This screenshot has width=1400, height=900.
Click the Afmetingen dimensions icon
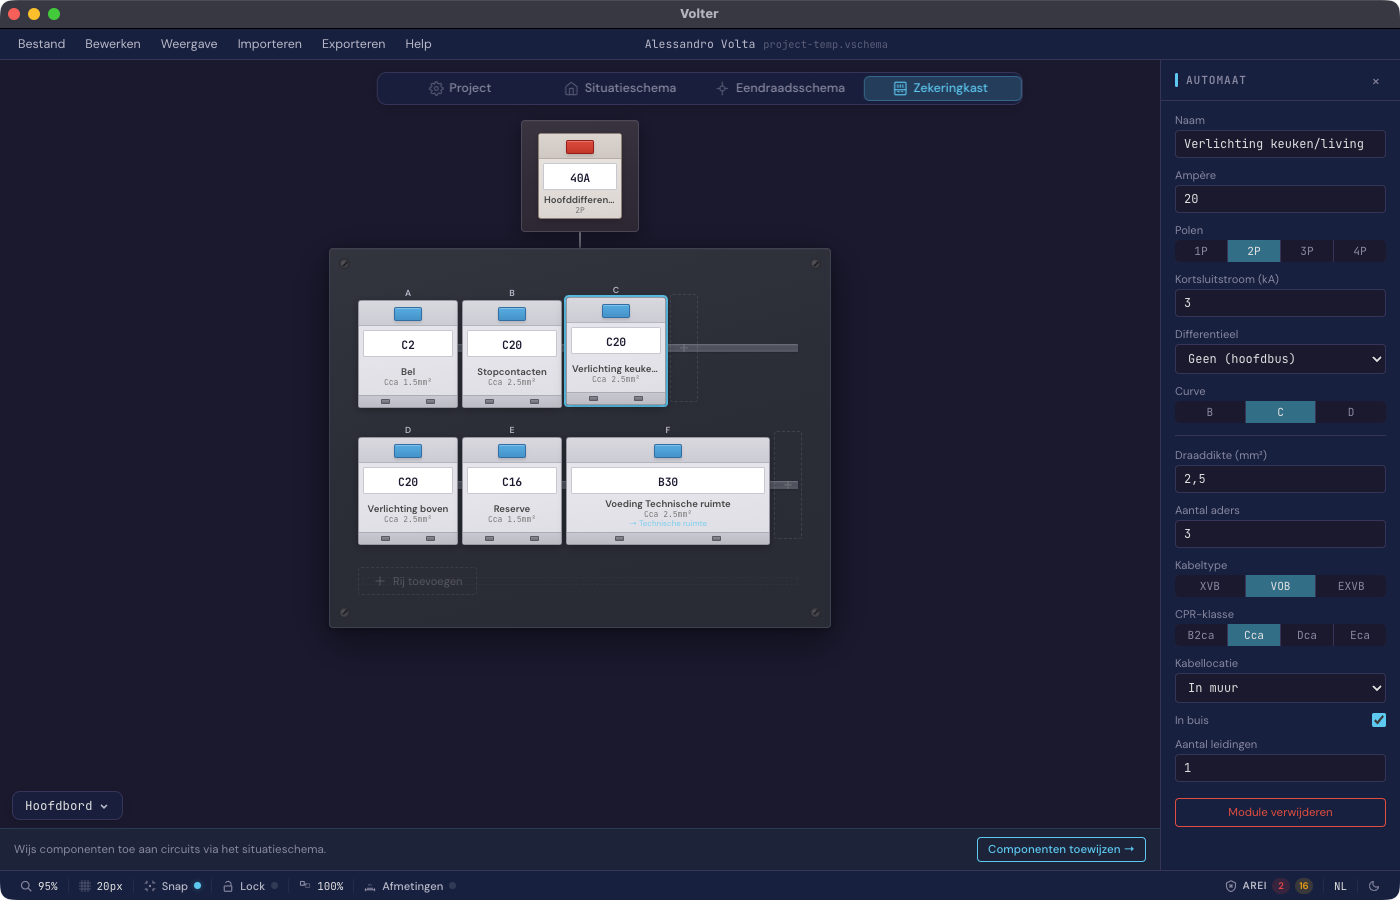tap(370, 886)
